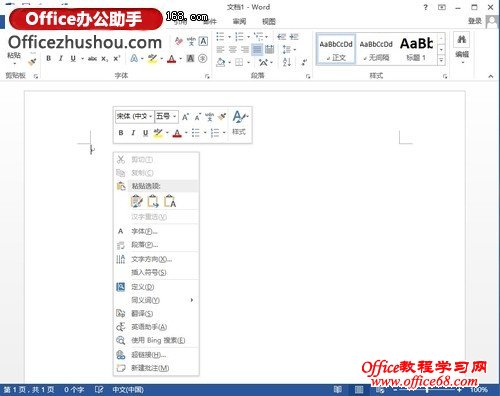
Task: Toggle superscript formatting in the ribbon
Action: 116,58
